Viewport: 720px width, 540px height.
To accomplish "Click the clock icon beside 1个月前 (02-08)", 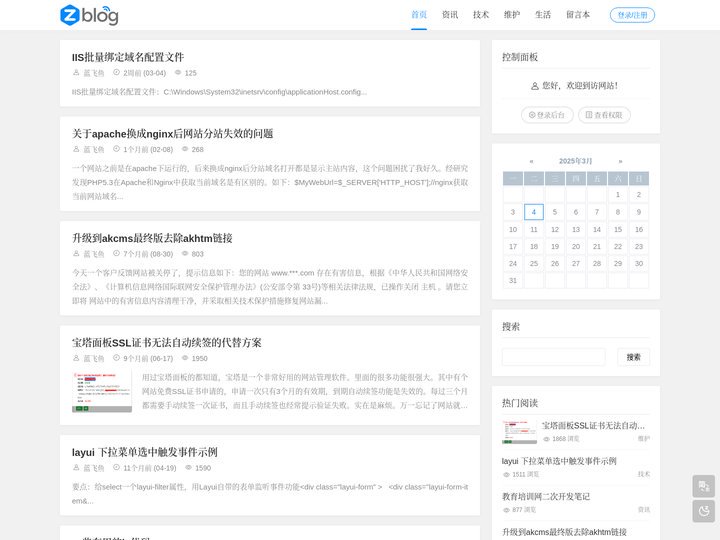I will 116,149.
